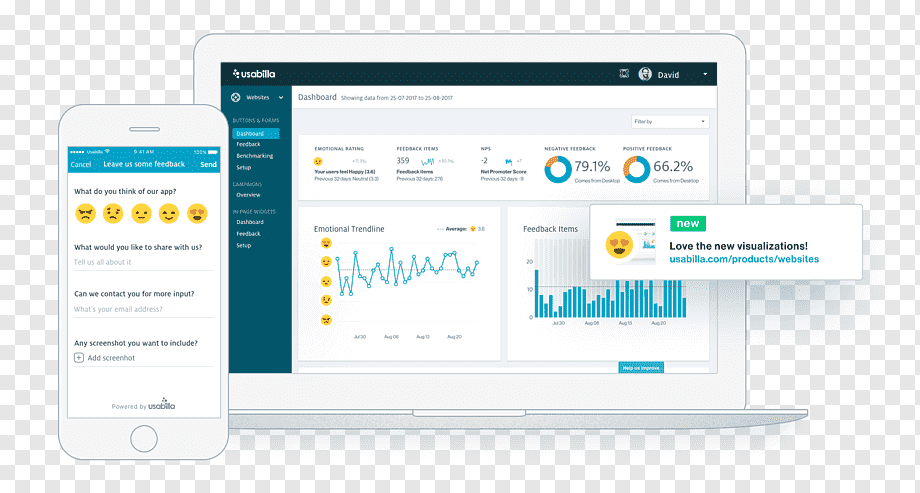
Task: Tap the phone home button
Action: click(144, 438)
